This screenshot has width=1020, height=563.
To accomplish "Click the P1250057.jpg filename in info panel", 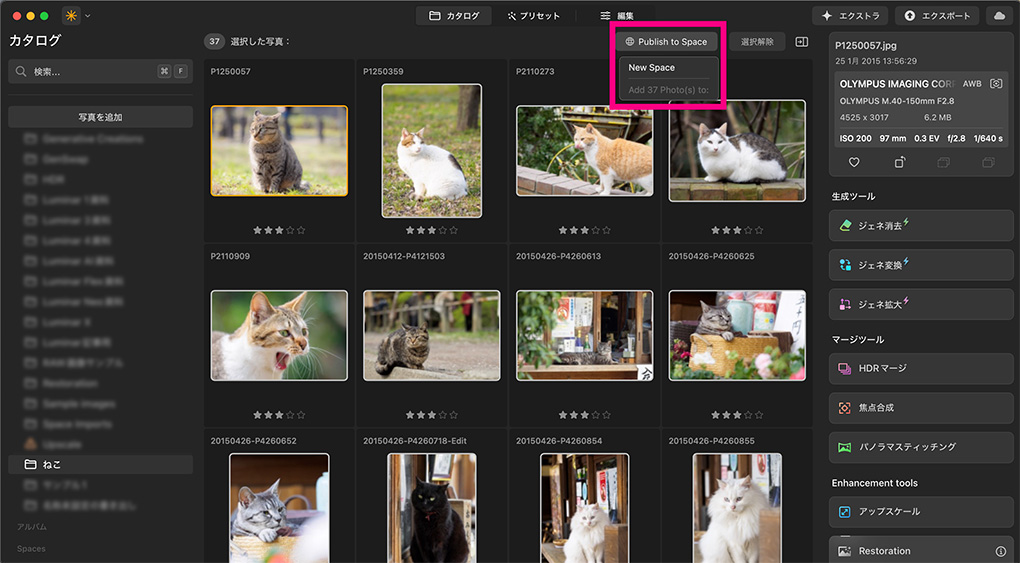I will pyautogui.click(x=866, y=46).
